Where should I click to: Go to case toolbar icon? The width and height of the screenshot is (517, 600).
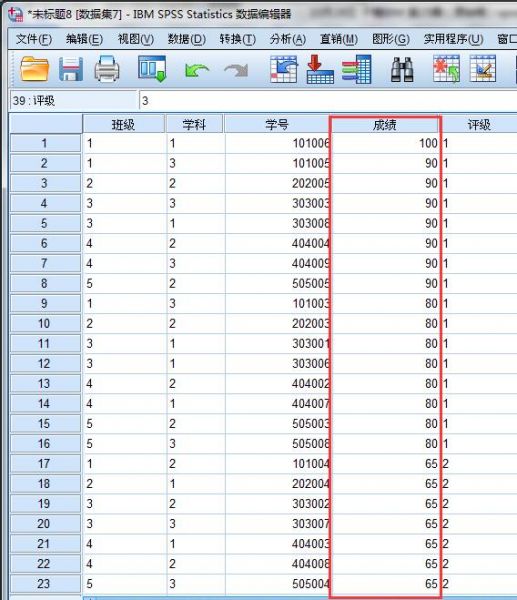tap(284, 69)
